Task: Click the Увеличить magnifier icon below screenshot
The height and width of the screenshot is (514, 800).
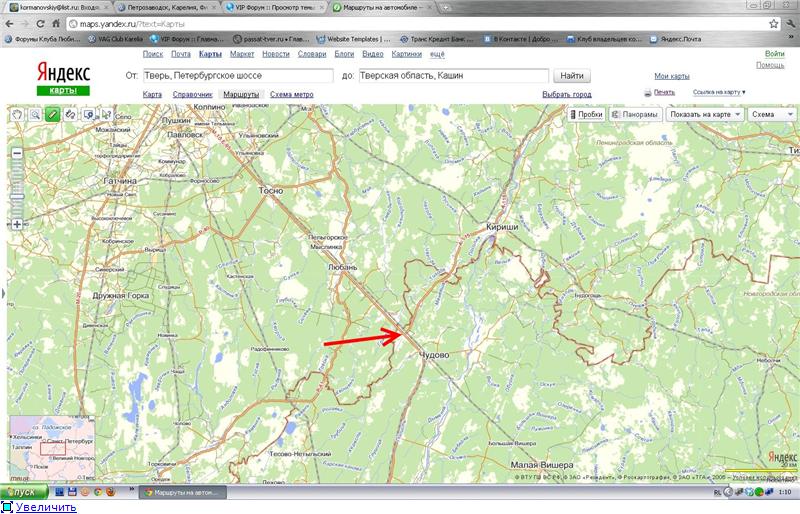Action: point(6,507)
